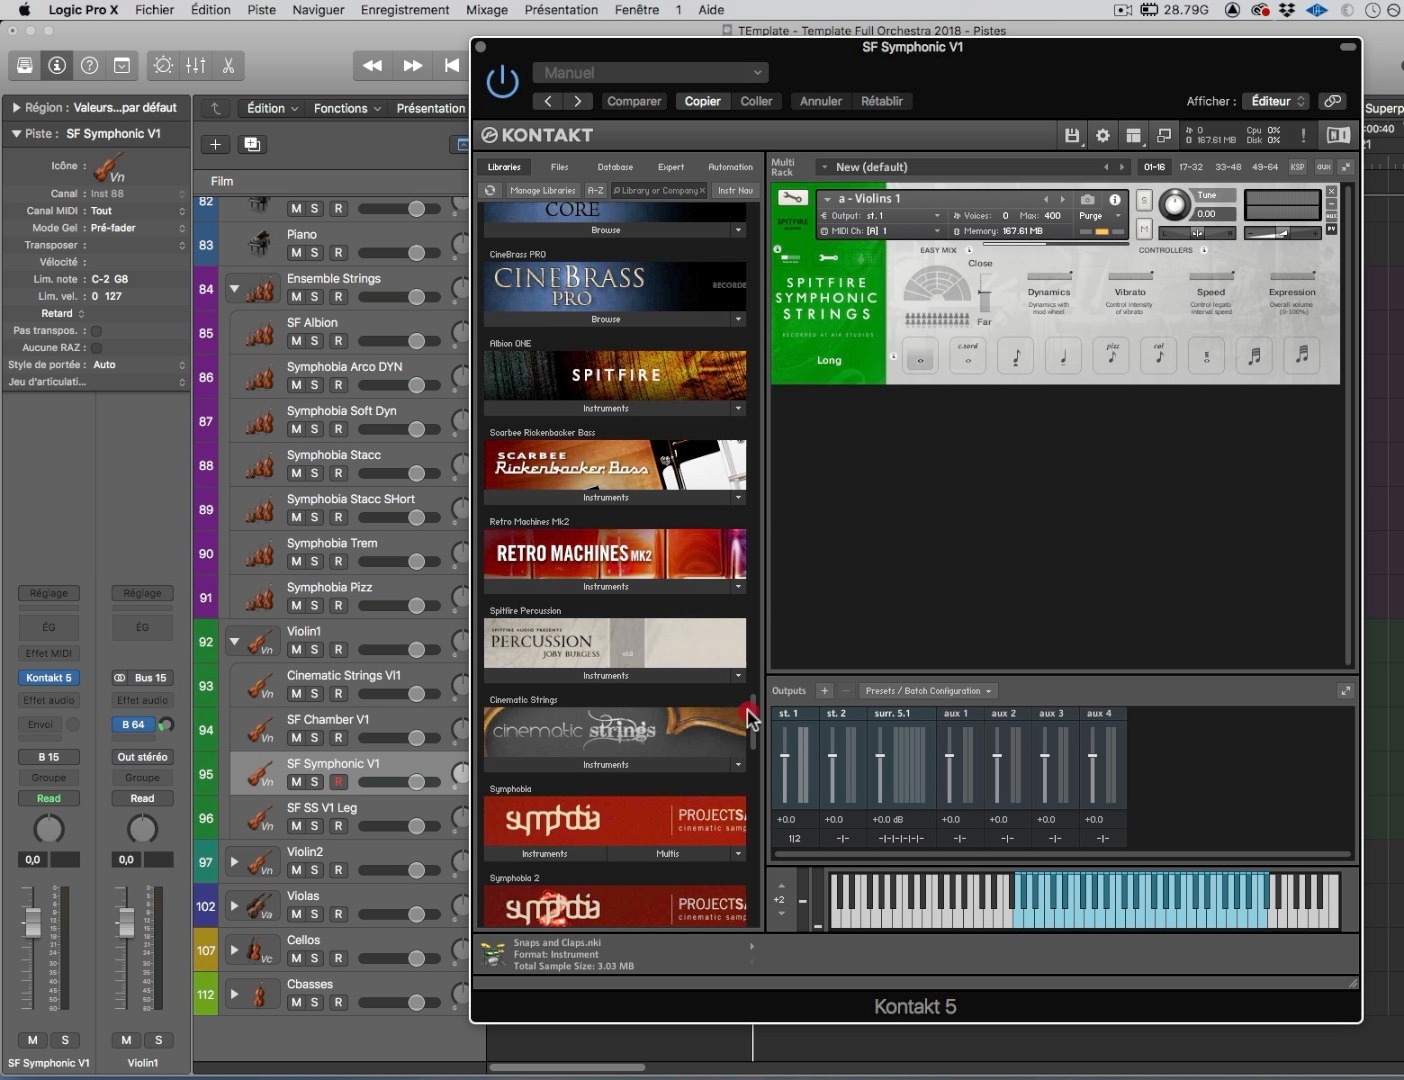Show the Smart Controls knob icon
Screen dimensions: 1404x1080
(163, 65)
